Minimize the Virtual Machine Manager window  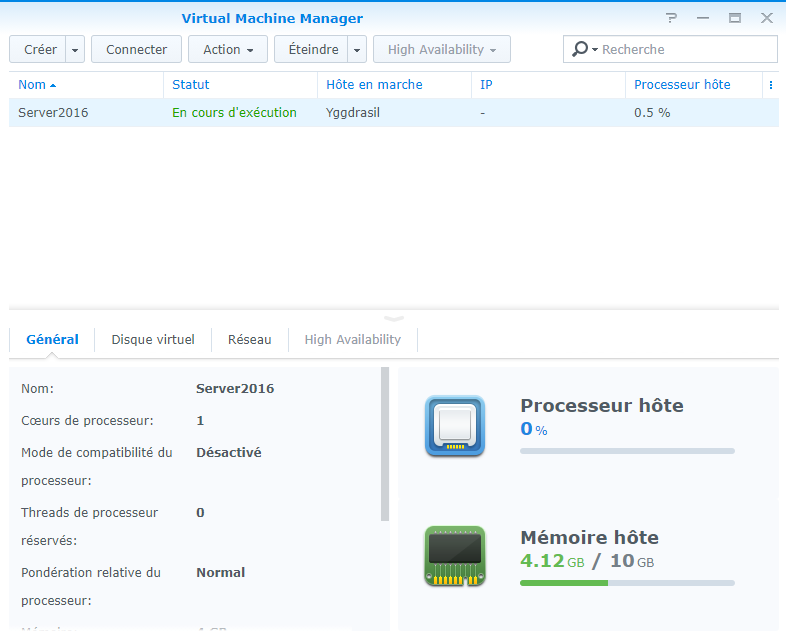(703, 18)
